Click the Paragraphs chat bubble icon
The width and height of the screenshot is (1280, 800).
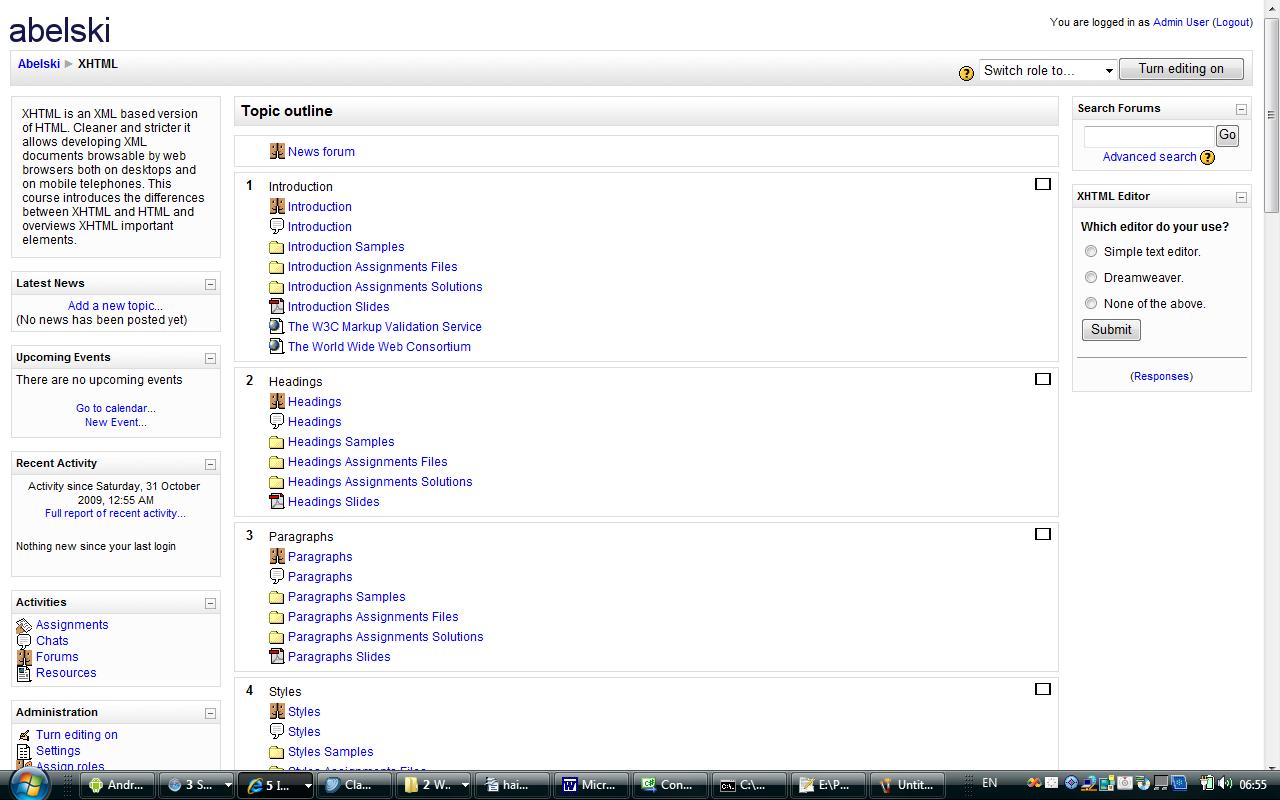point(277,576)
